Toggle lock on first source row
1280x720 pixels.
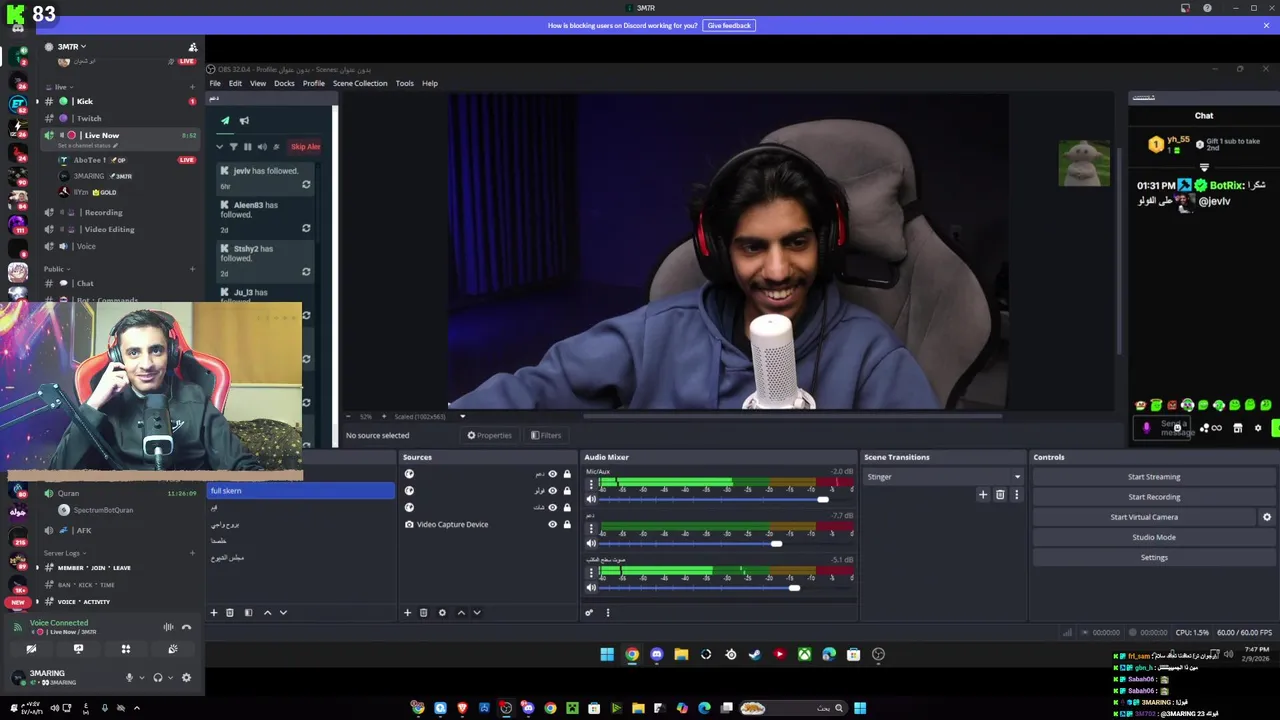pos(567,474)
